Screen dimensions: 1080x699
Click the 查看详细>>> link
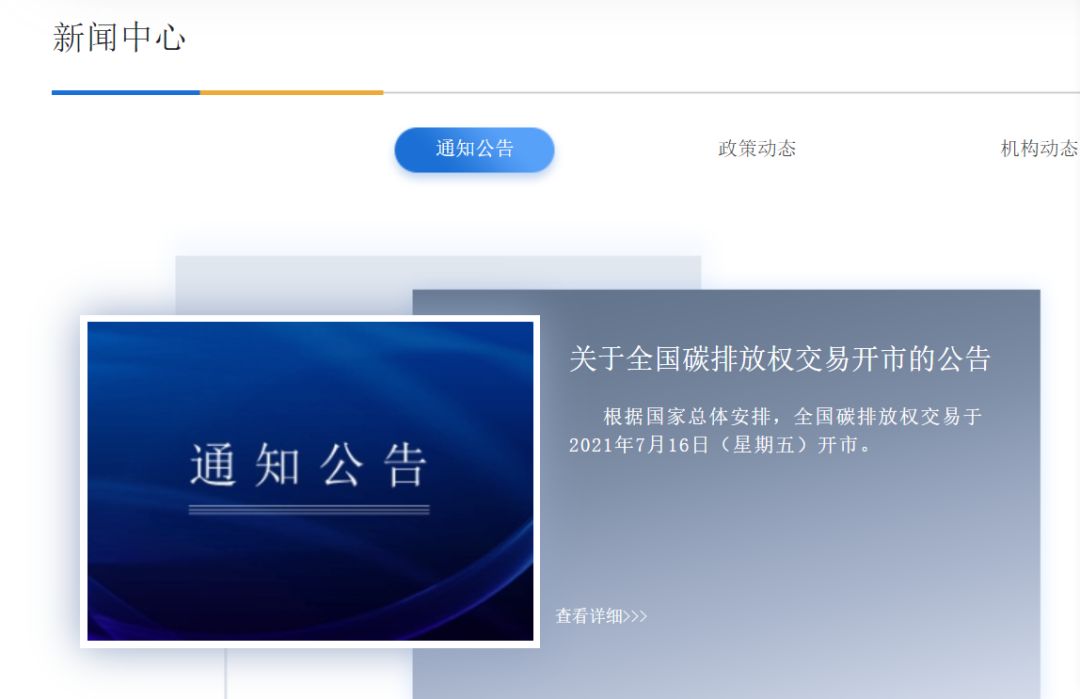tap(601, 617)
